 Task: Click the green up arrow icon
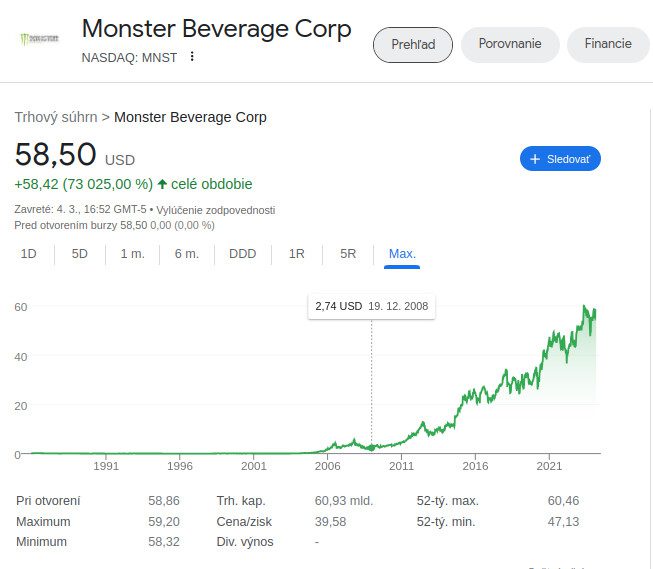(x=162, y=184)
